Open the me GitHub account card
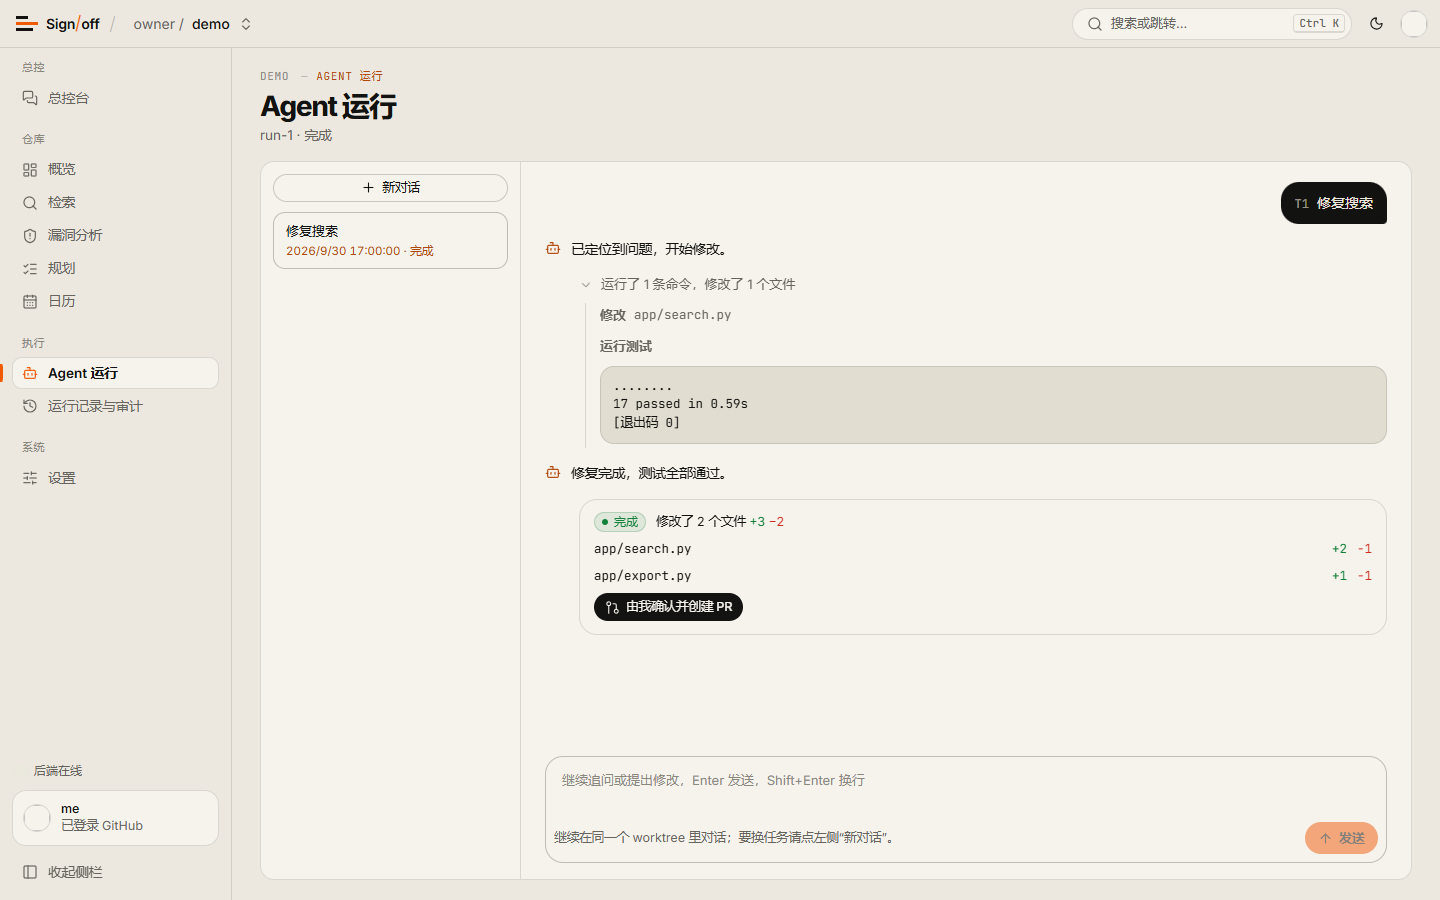This screenshot has height=900, width=1440. click(x=116, y=818)
